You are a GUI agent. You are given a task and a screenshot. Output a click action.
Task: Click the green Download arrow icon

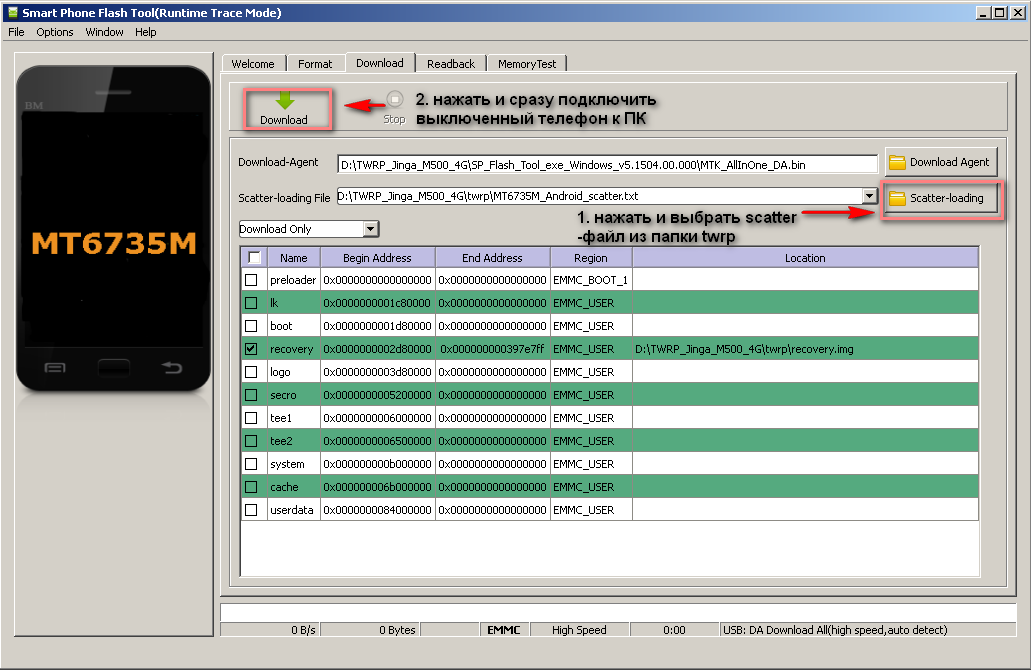pos(284,101)
